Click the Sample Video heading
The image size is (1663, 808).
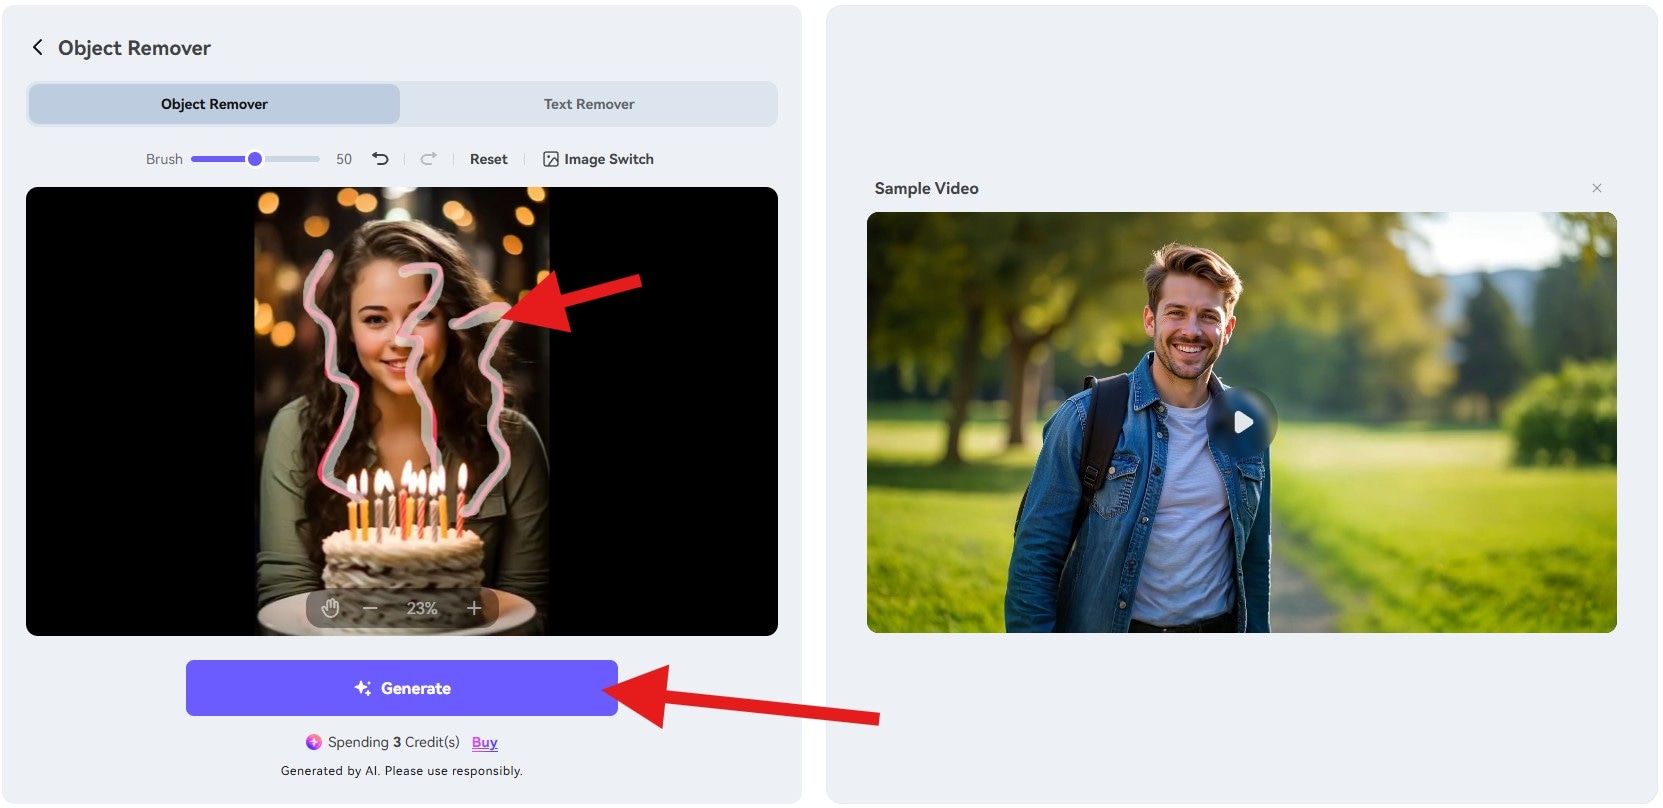click(x=927, y=188)
